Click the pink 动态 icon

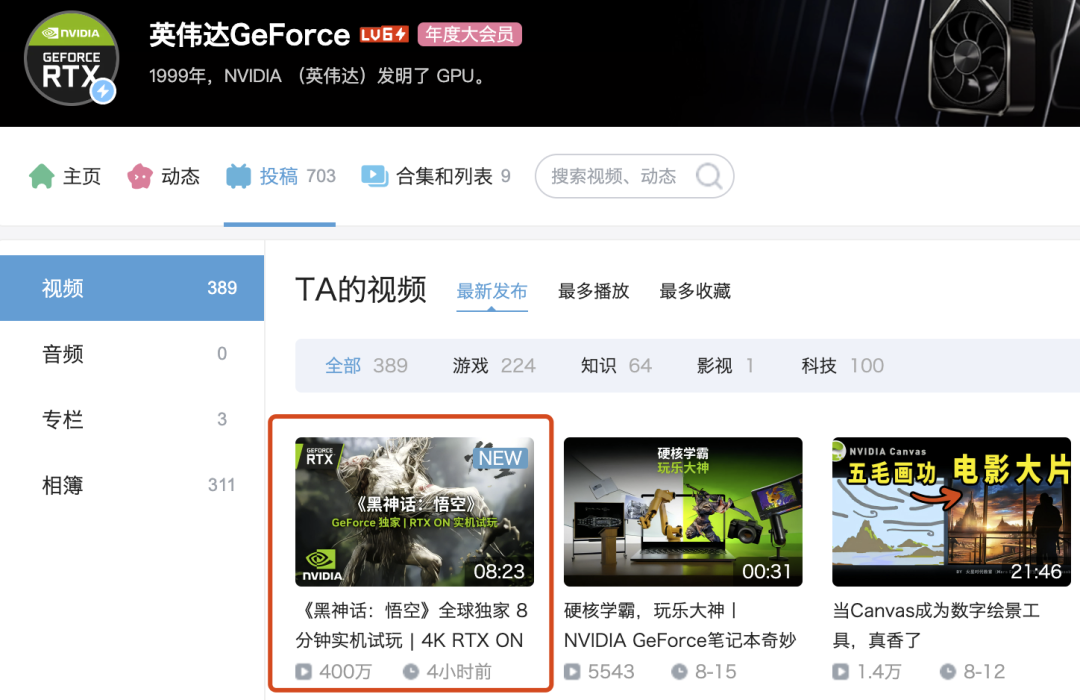(139, 177)
